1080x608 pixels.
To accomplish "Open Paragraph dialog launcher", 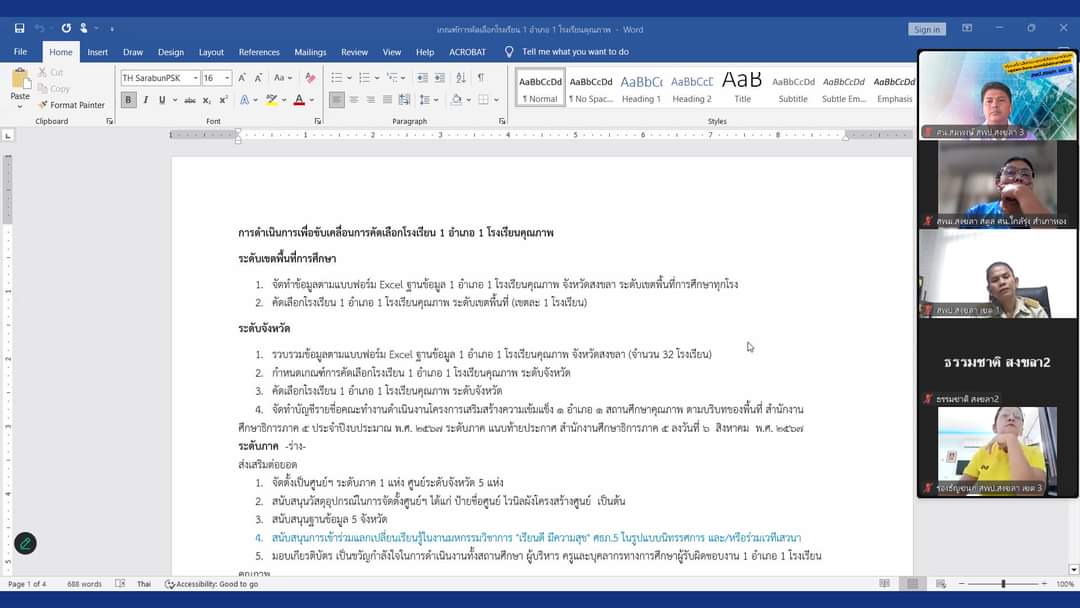I will click(x=502, y=121).
